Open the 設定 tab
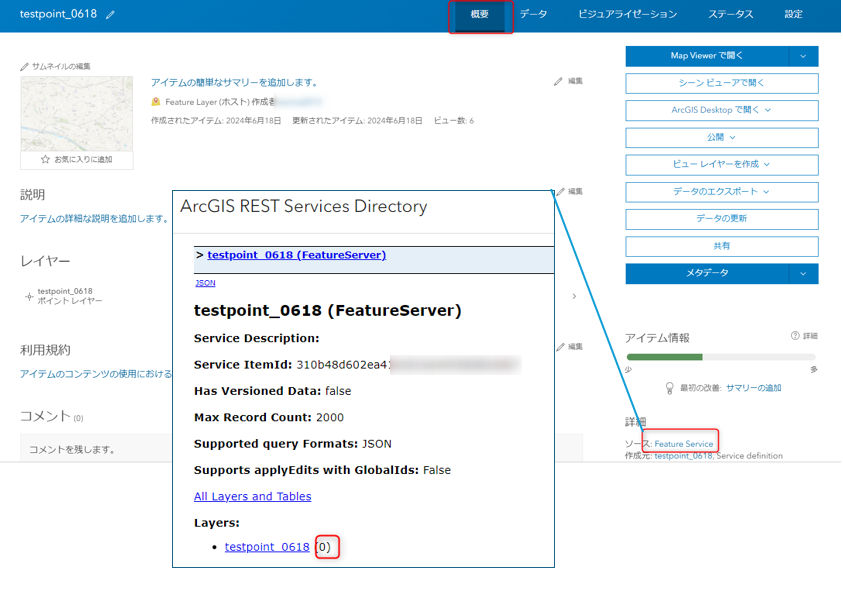Screen dimensions: 843x589 click(x=794, y=15)
